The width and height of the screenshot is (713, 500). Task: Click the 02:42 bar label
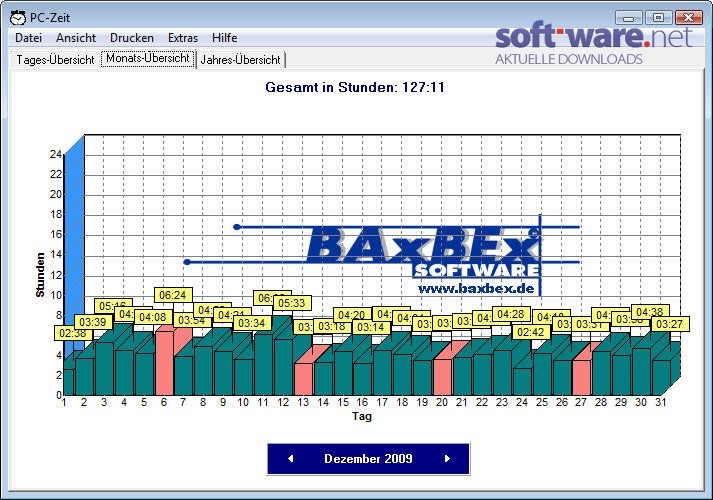[x=531, y=332]
